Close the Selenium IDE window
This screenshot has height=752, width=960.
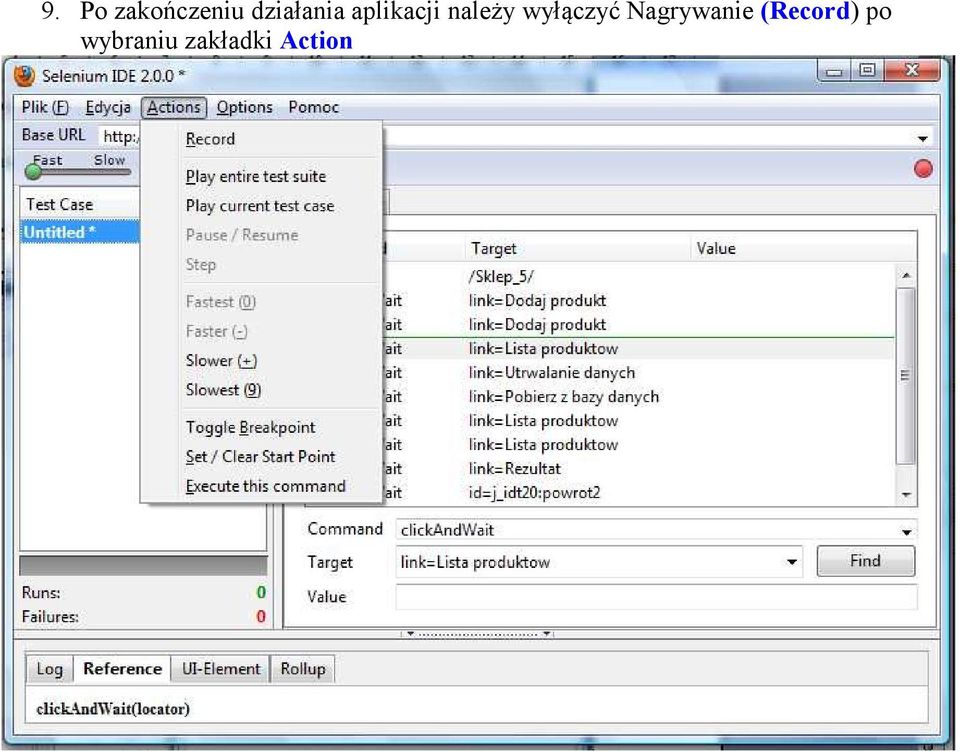912,71
